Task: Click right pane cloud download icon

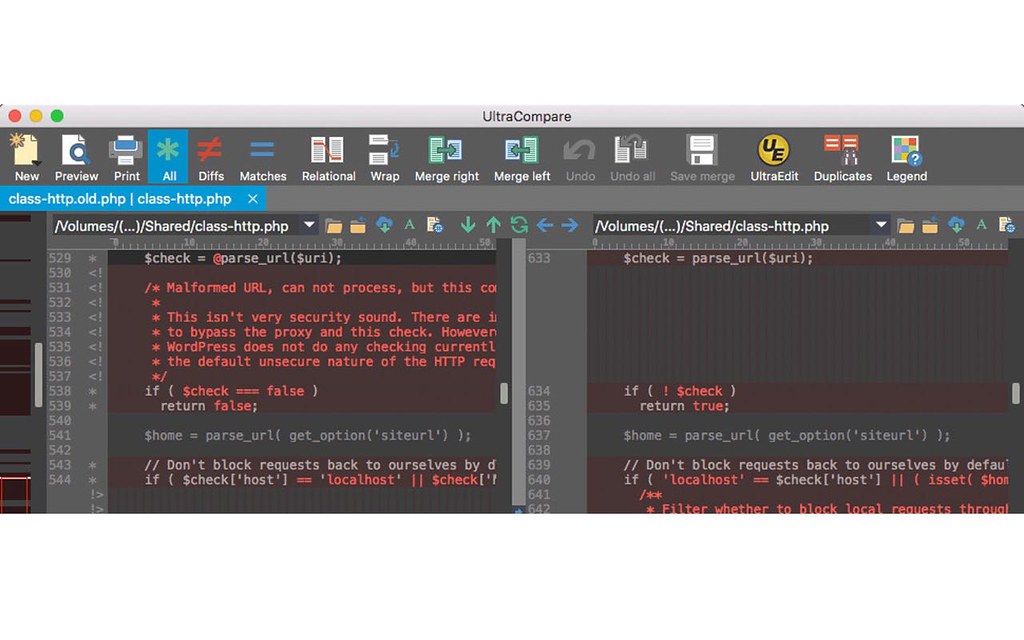Action: [956, 226]
